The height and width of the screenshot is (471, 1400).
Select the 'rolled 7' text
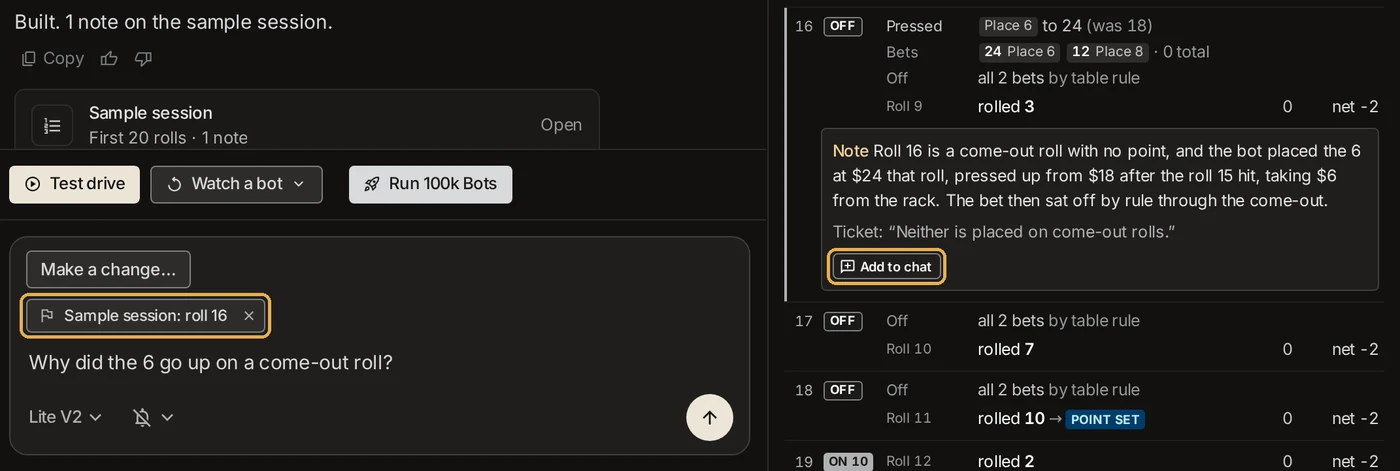pyautogui.click(x=1006, y=349)
